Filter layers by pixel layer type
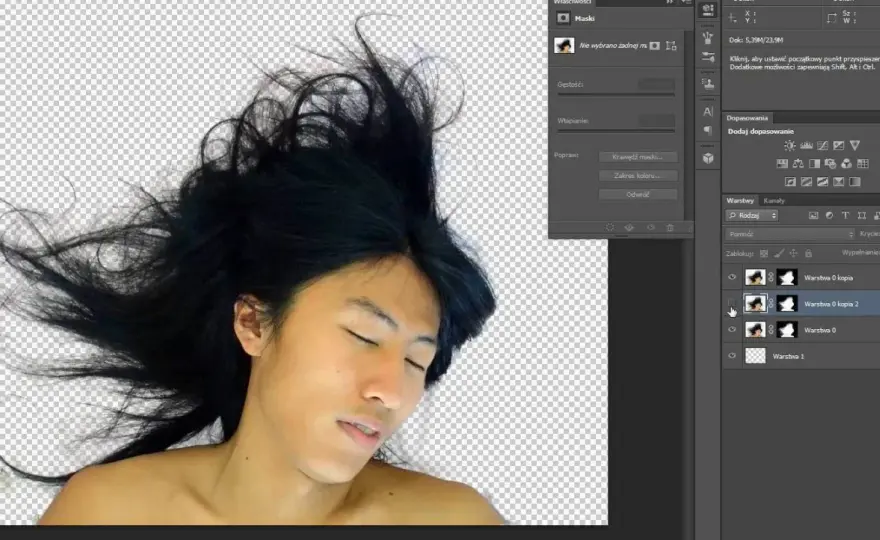880x540 pixels. point(813,216)
